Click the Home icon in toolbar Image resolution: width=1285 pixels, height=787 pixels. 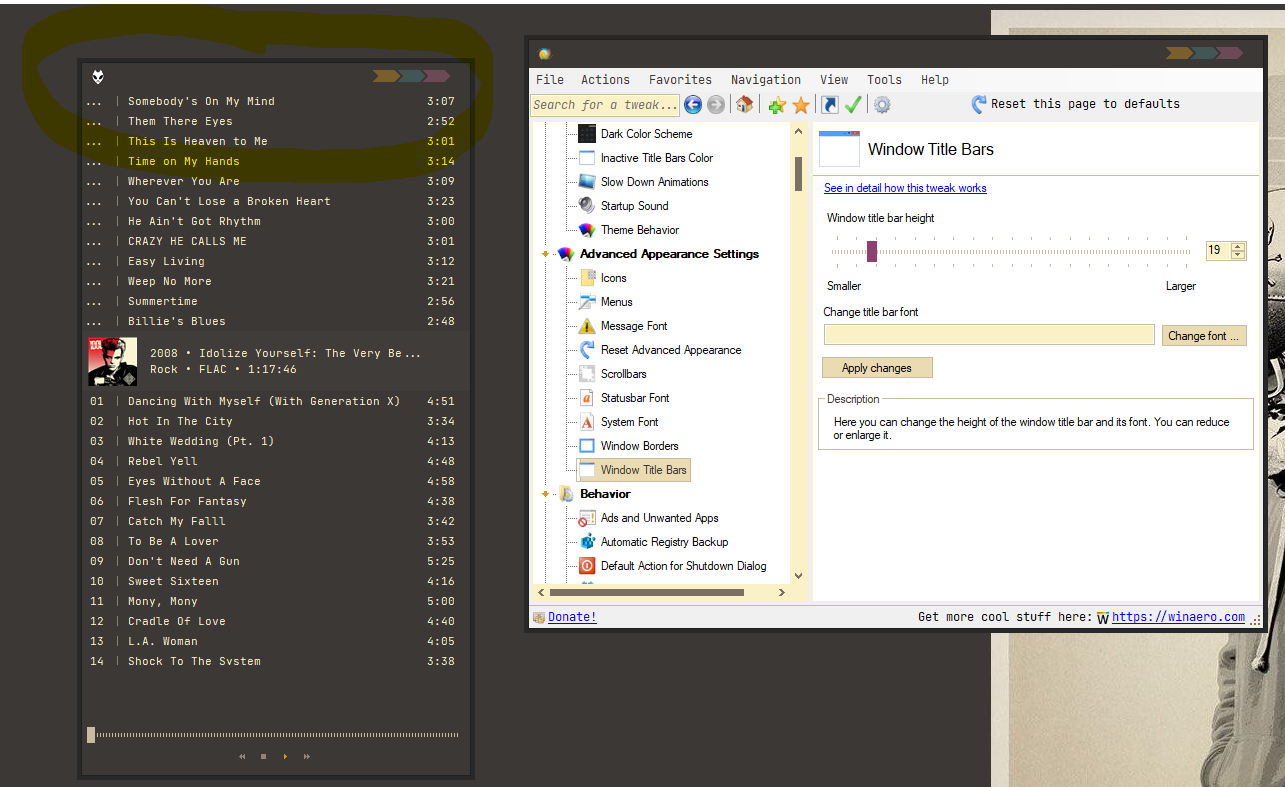[744, 105]
